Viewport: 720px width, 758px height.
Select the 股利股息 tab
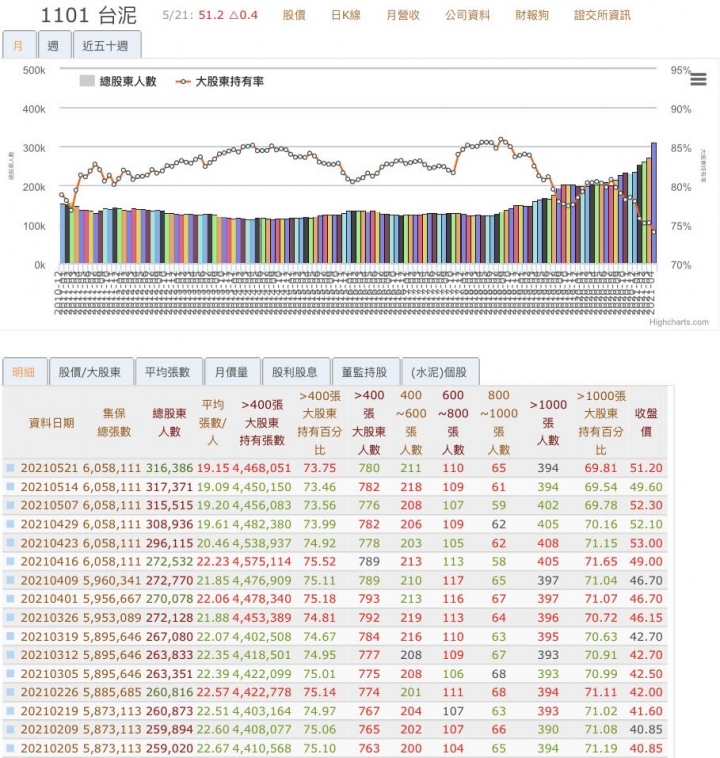click(x=295, y=372)
